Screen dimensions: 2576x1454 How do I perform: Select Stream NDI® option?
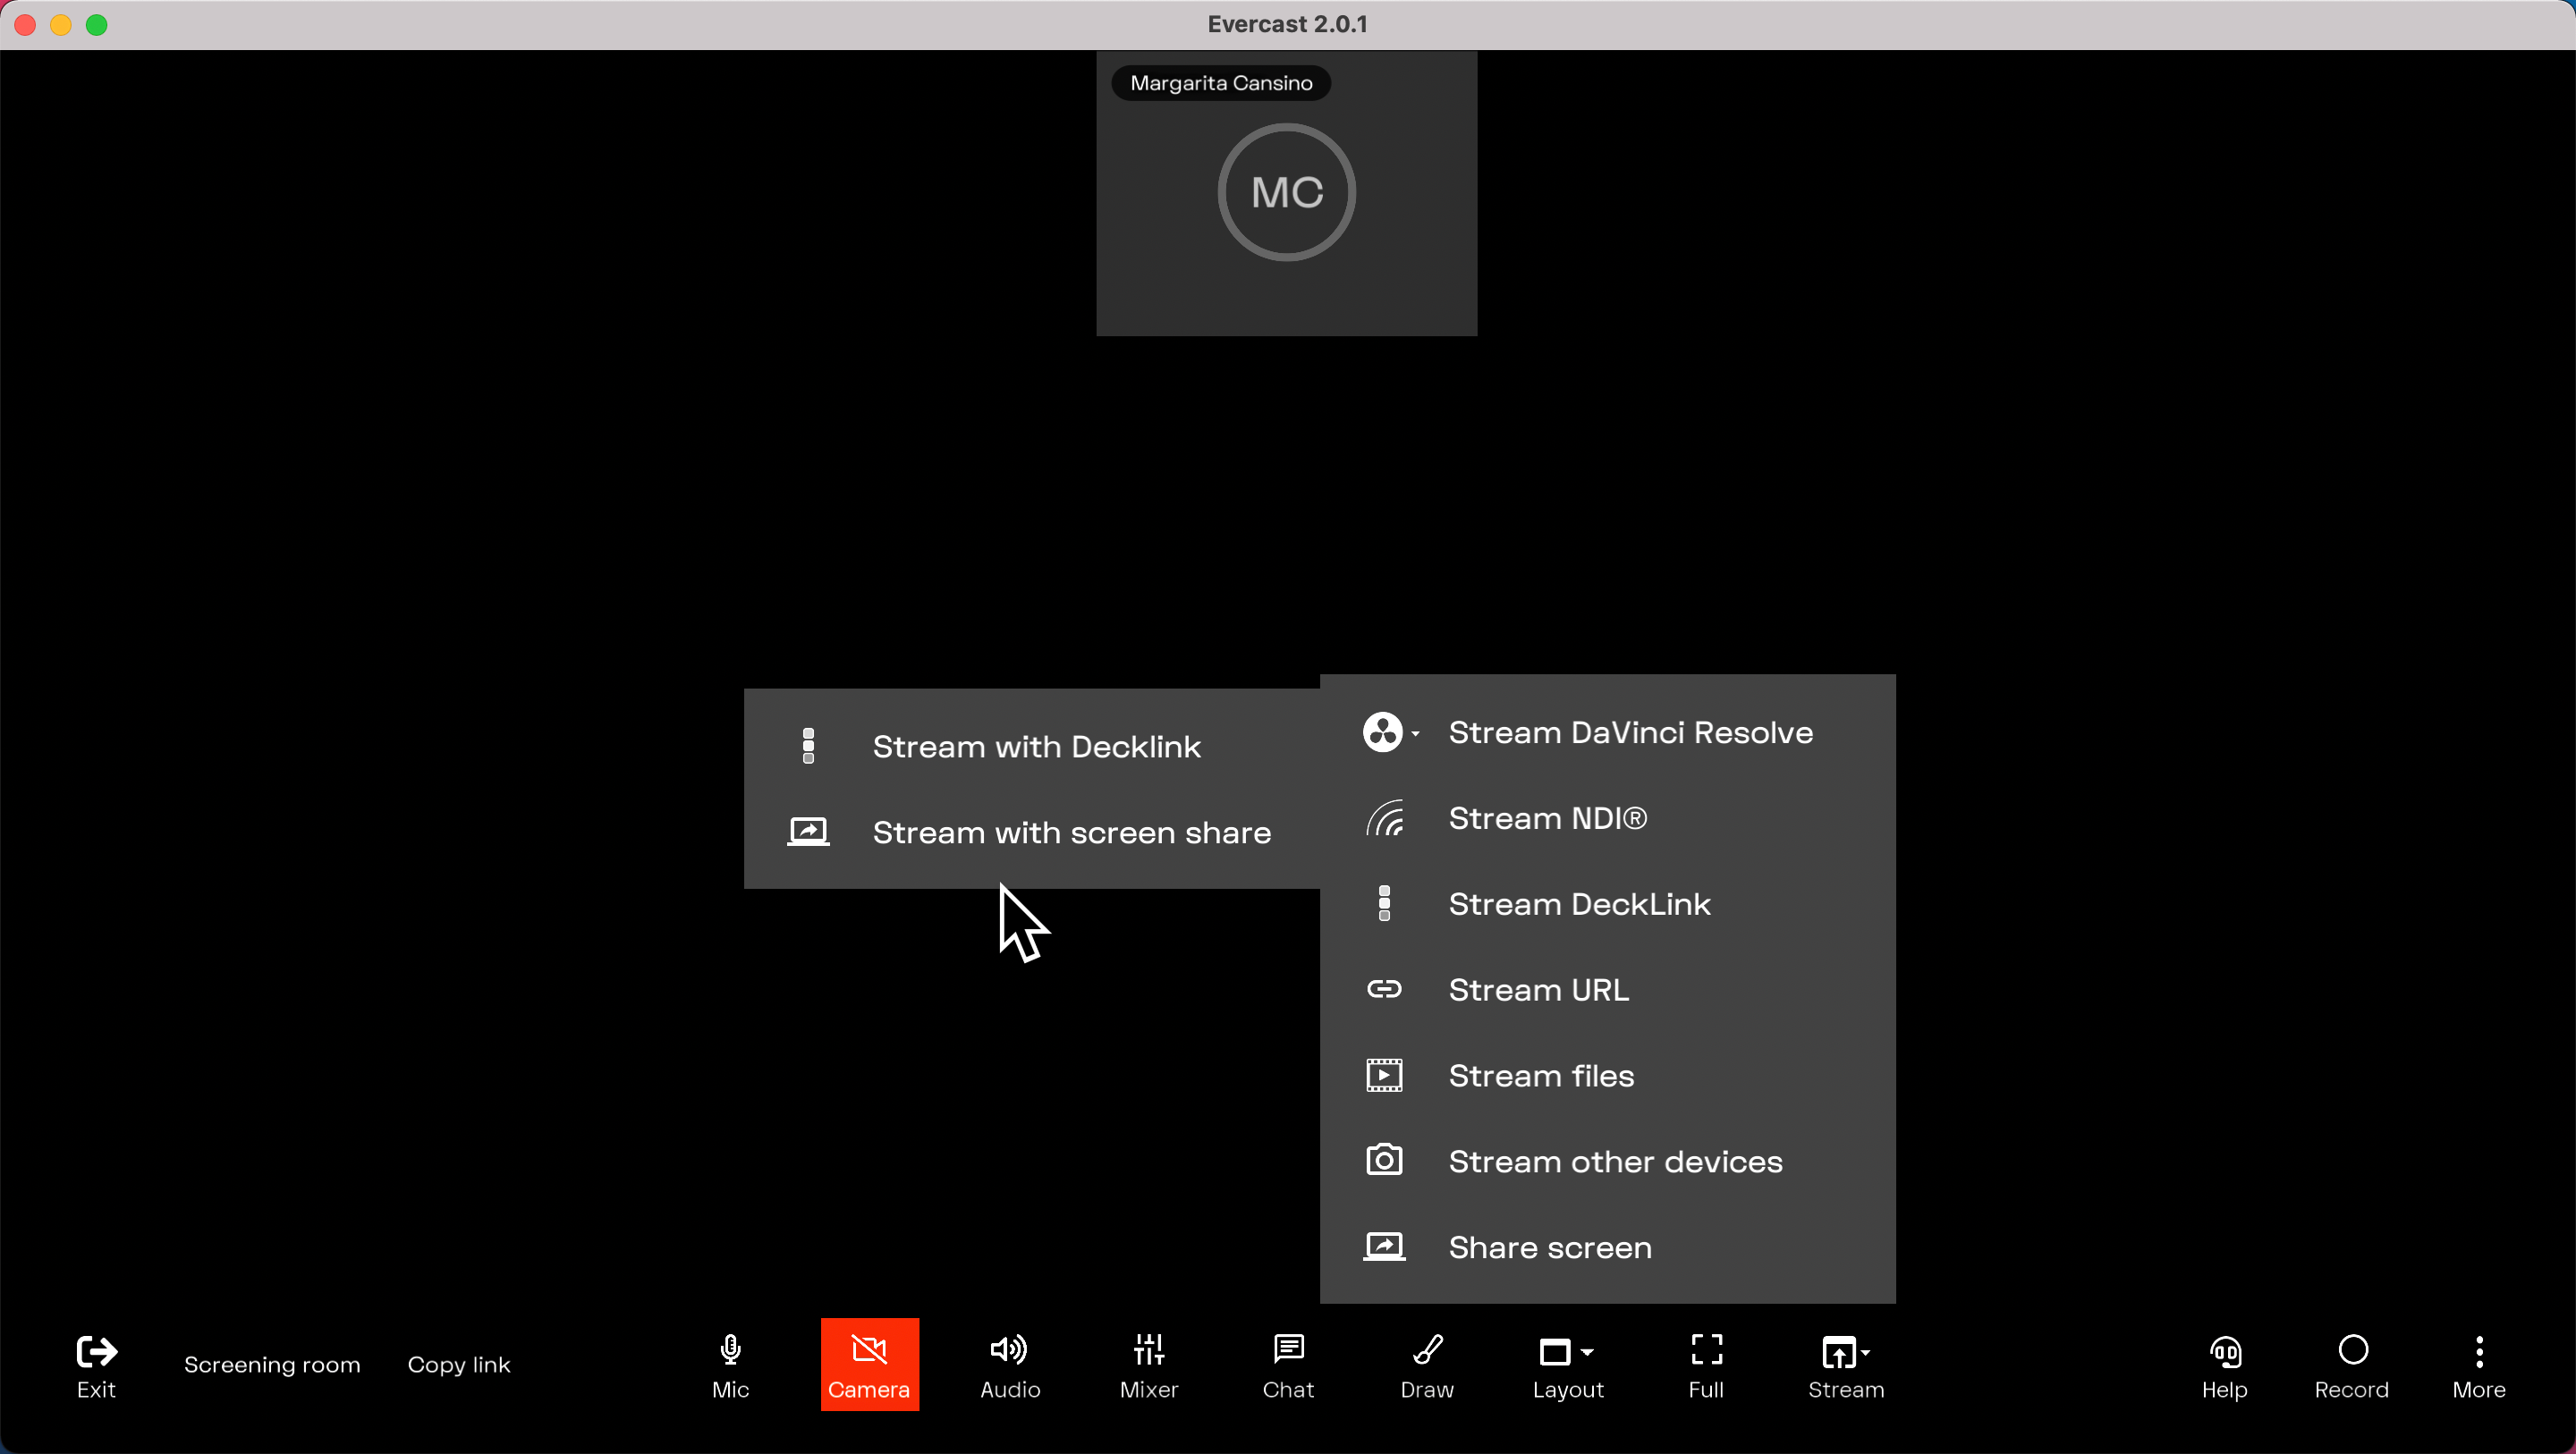coord(1608,819)
